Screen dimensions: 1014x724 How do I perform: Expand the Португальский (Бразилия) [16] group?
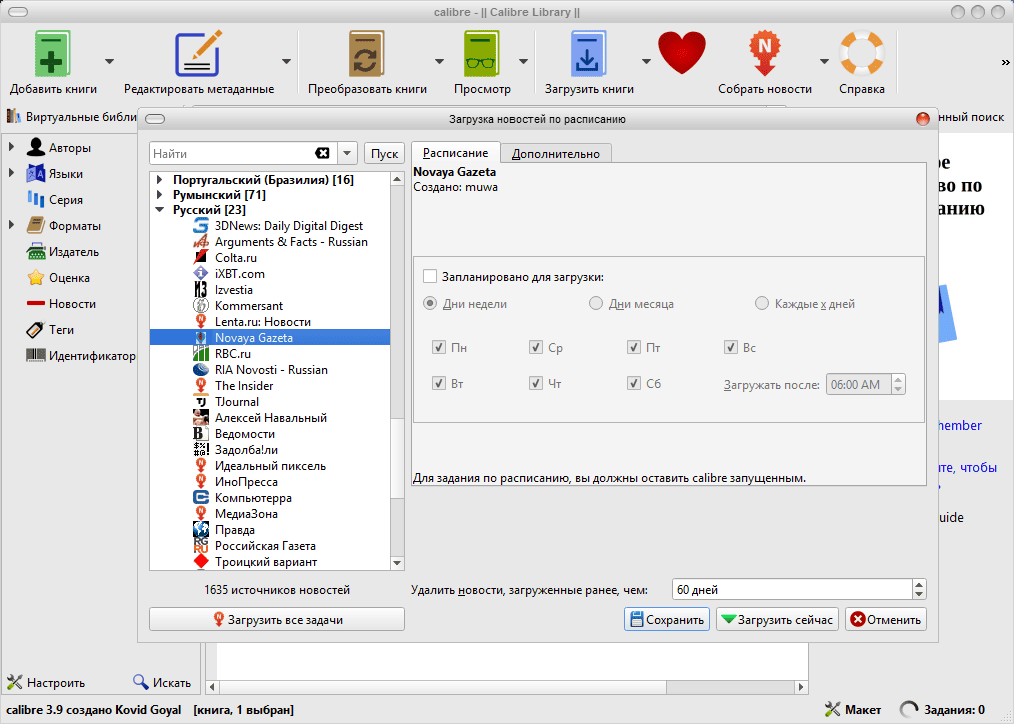[x=160, y=180]
